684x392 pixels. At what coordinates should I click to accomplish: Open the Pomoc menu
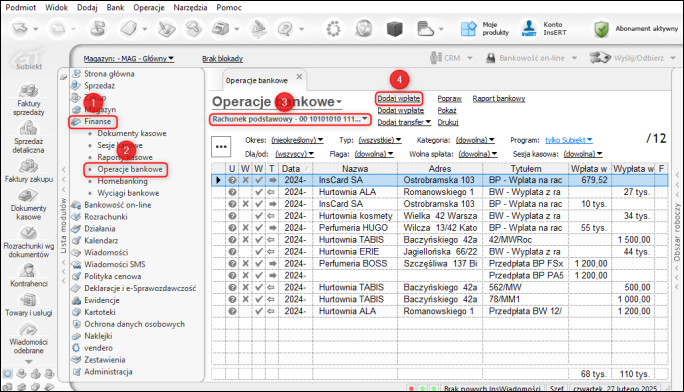click(x=229, y=7)
